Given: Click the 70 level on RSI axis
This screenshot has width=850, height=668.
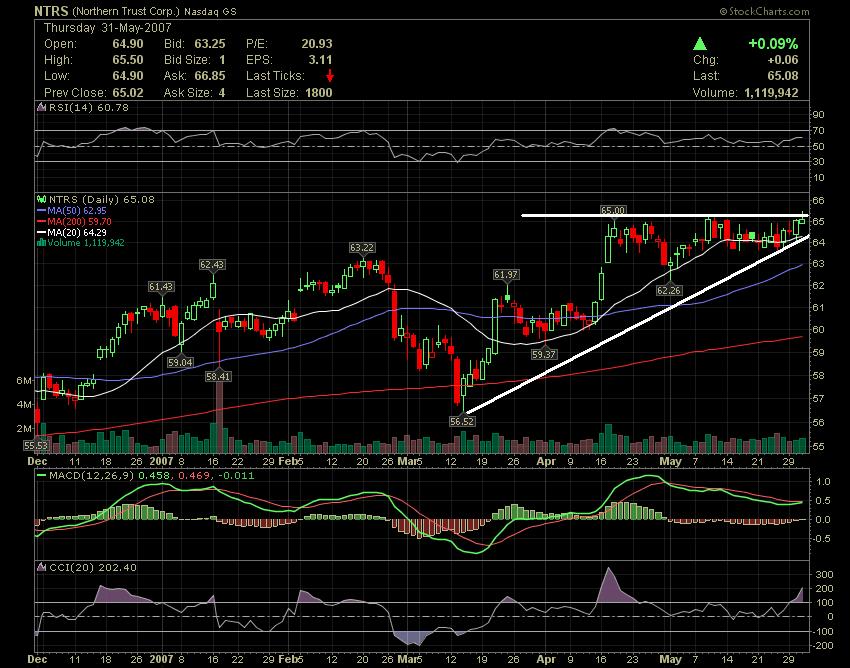Looking at the screenshot, I should [819, 131].
